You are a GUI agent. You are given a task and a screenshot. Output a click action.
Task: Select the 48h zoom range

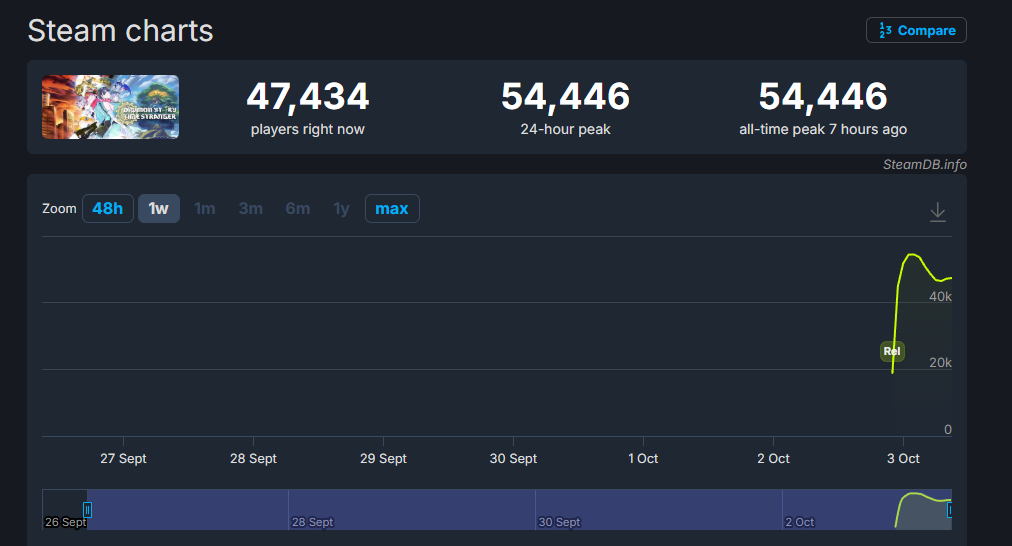107,208
